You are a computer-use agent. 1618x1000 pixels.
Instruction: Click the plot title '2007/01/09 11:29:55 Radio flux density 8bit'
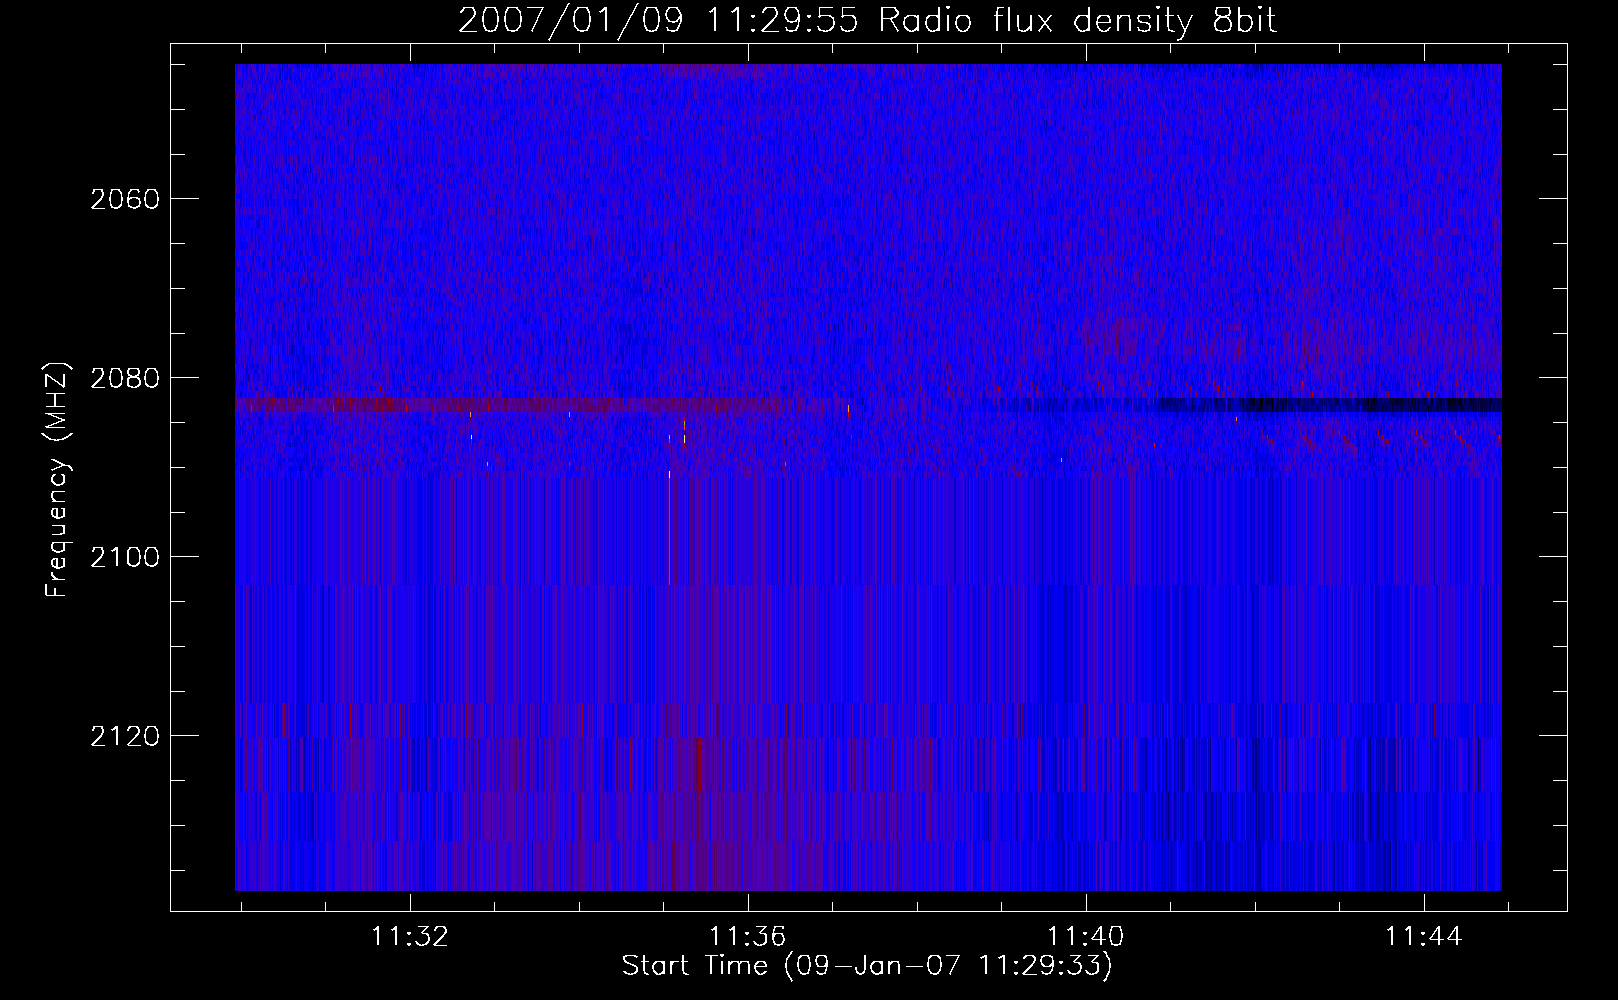[x=868, y=21]
